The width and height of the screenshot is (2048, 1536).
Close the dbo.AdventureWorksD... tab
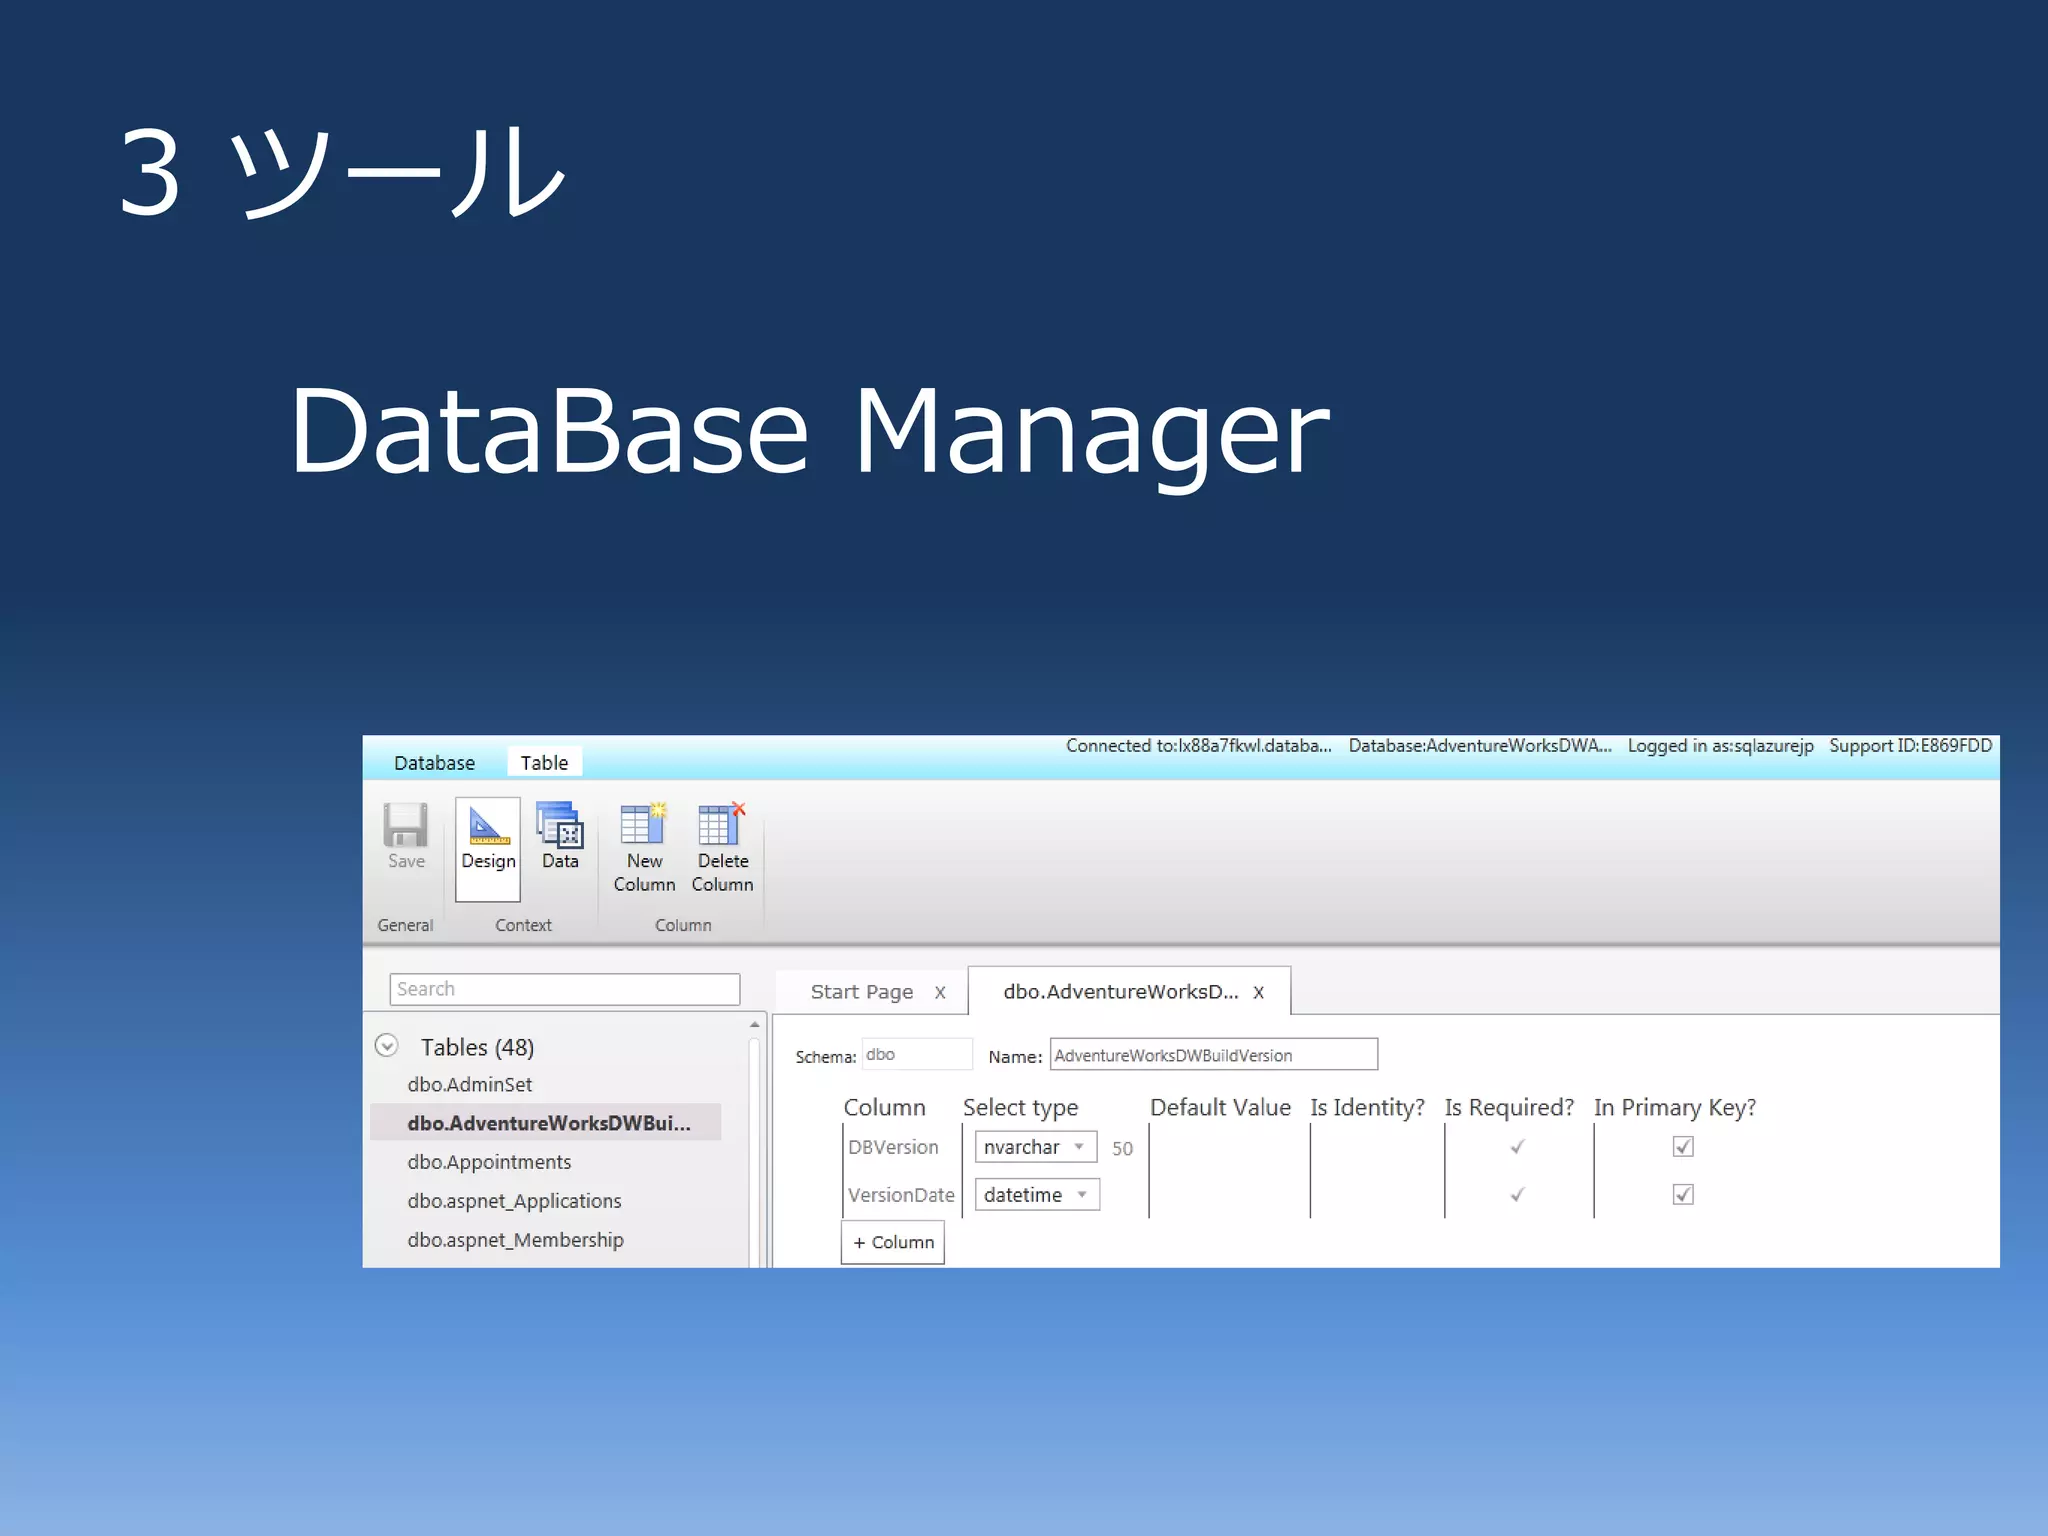[1258, 993]
